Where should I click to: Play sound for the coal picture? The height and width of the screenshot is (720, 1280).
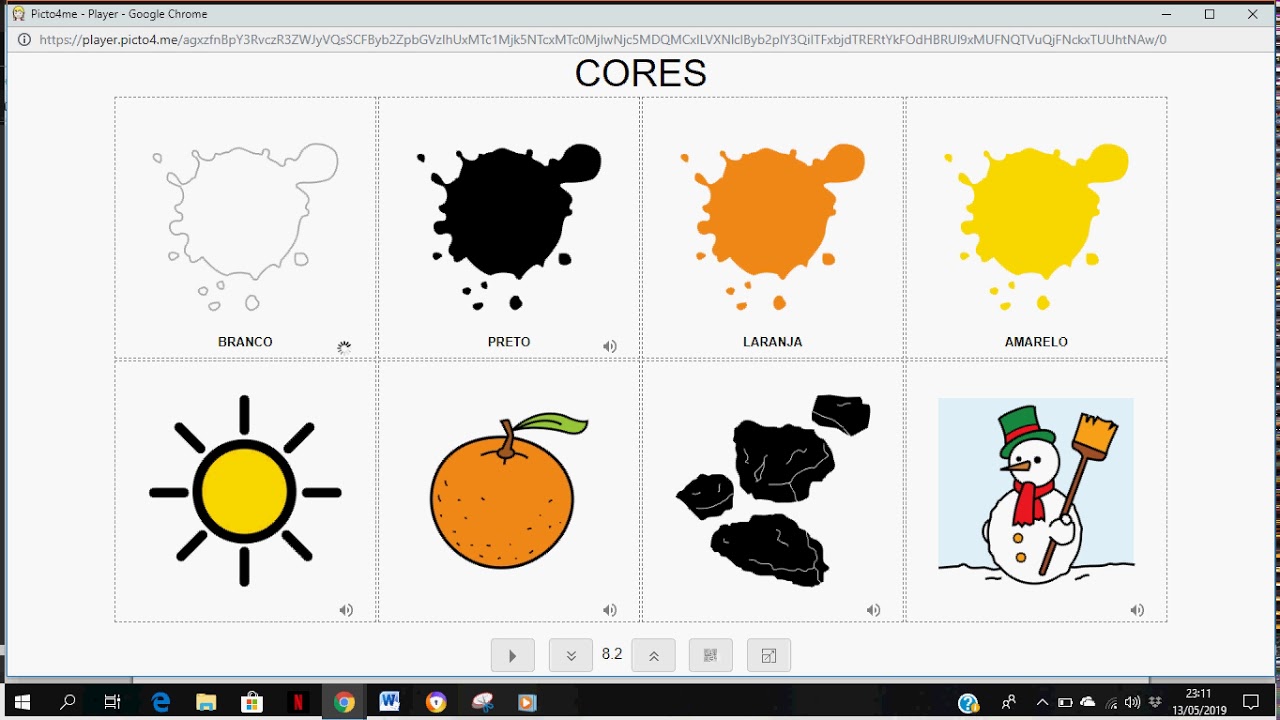[874, 610]
